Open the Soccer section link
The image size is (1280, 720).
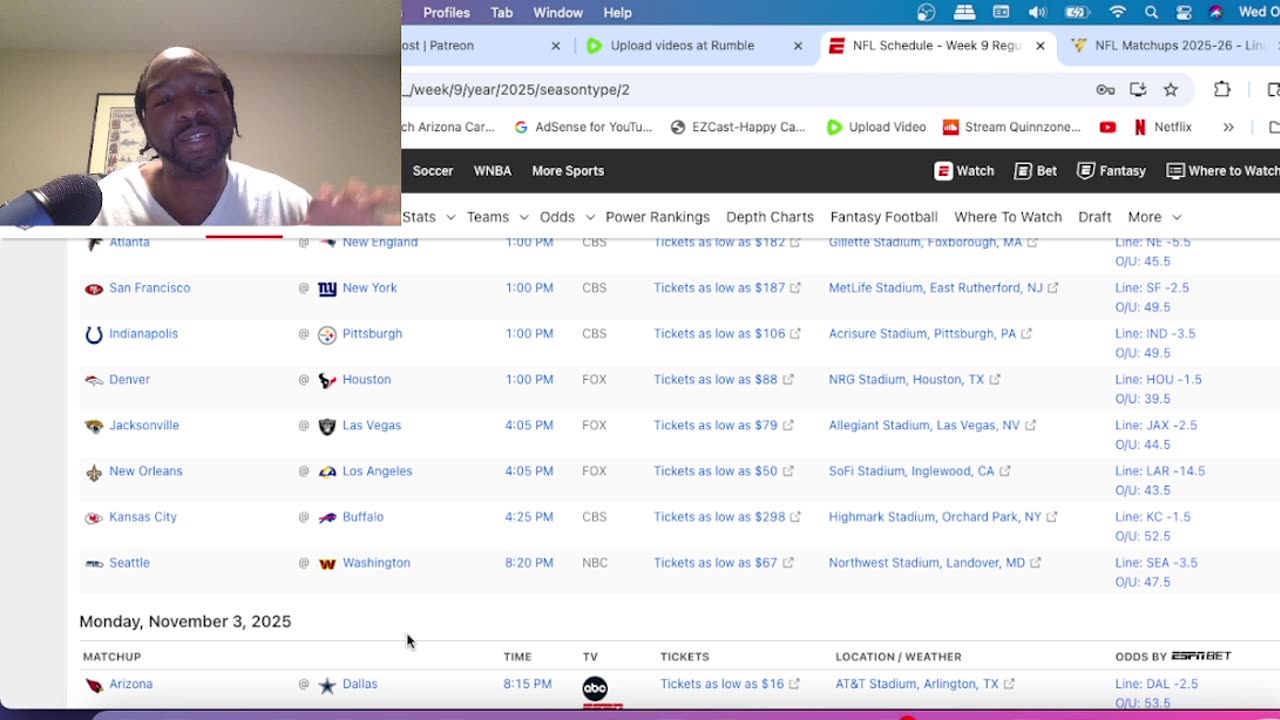pos(433,171)
